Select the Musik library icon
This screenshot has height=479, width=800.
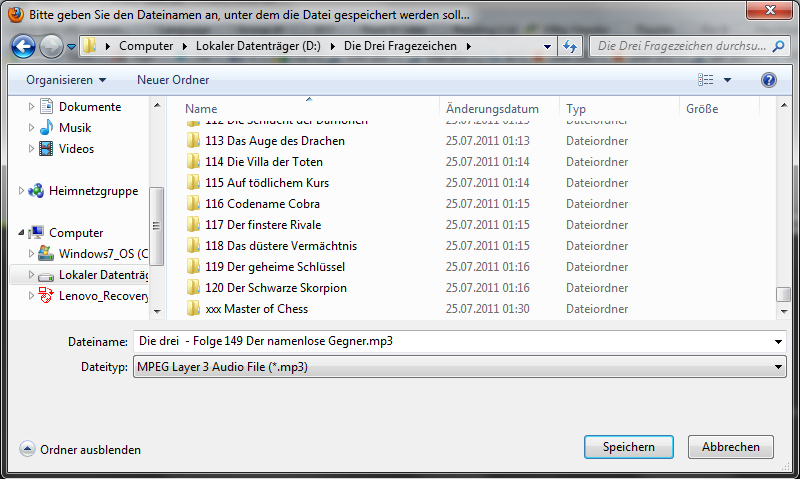tap(46, 127)
